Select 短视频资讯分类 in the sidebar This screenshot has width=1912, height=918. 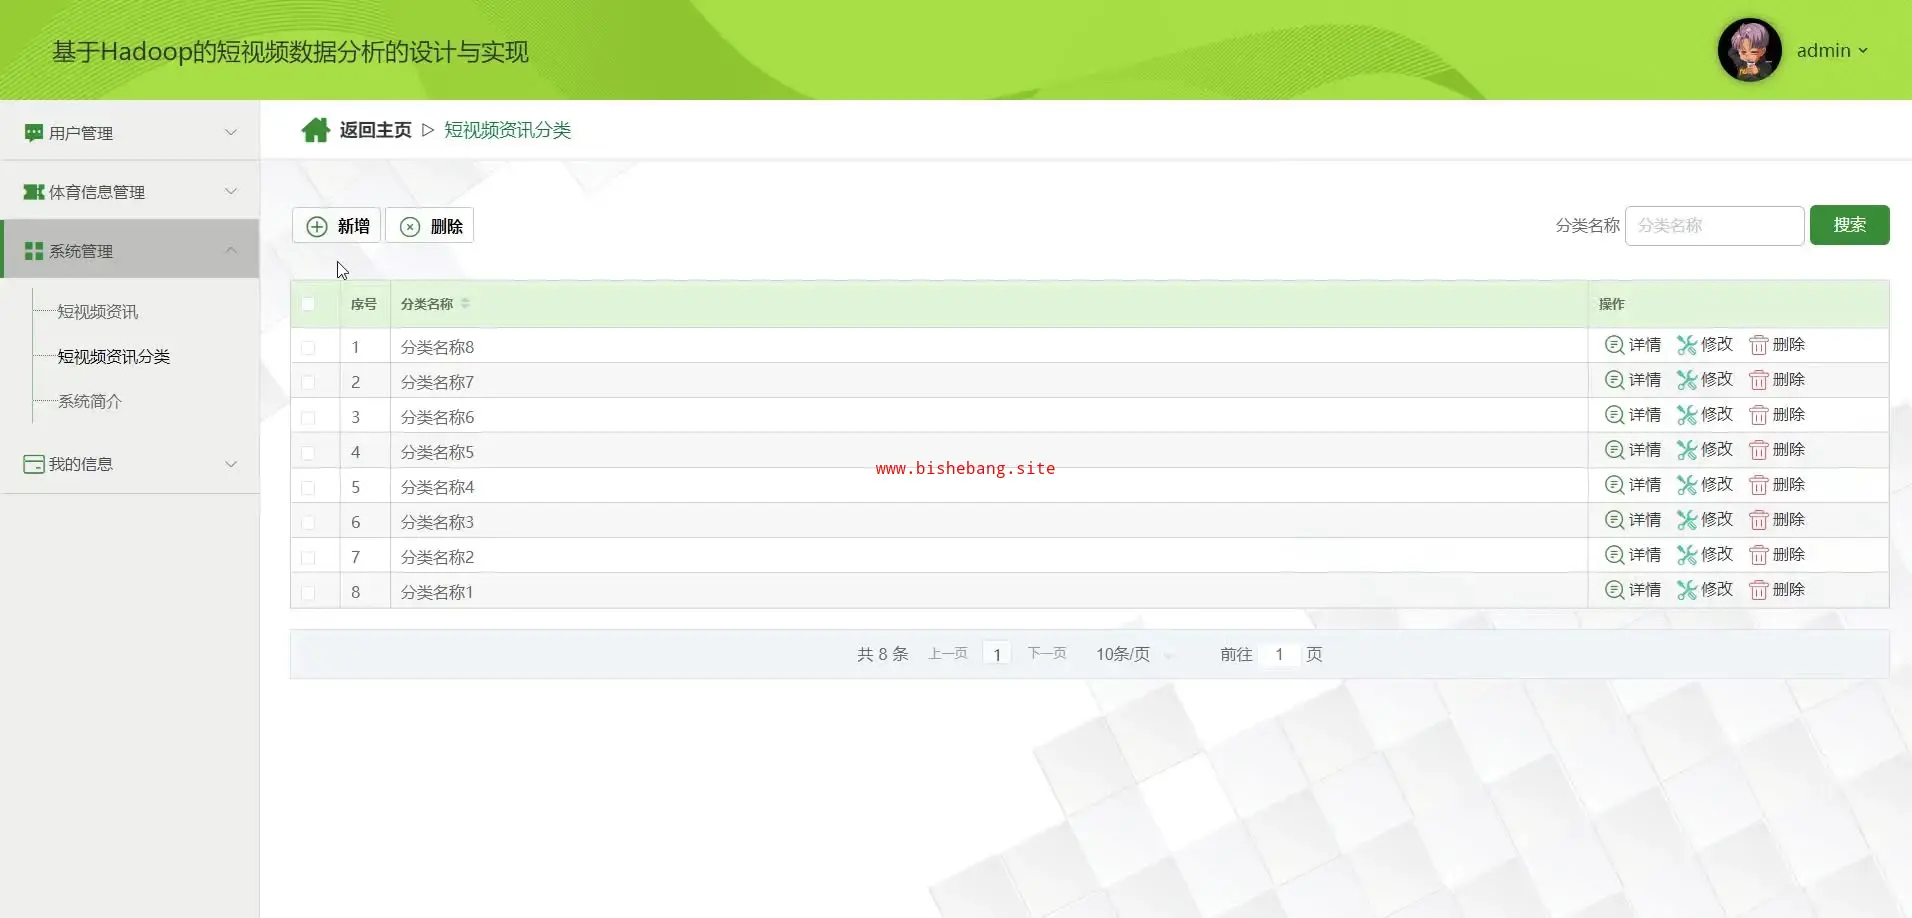coord(114,357)
